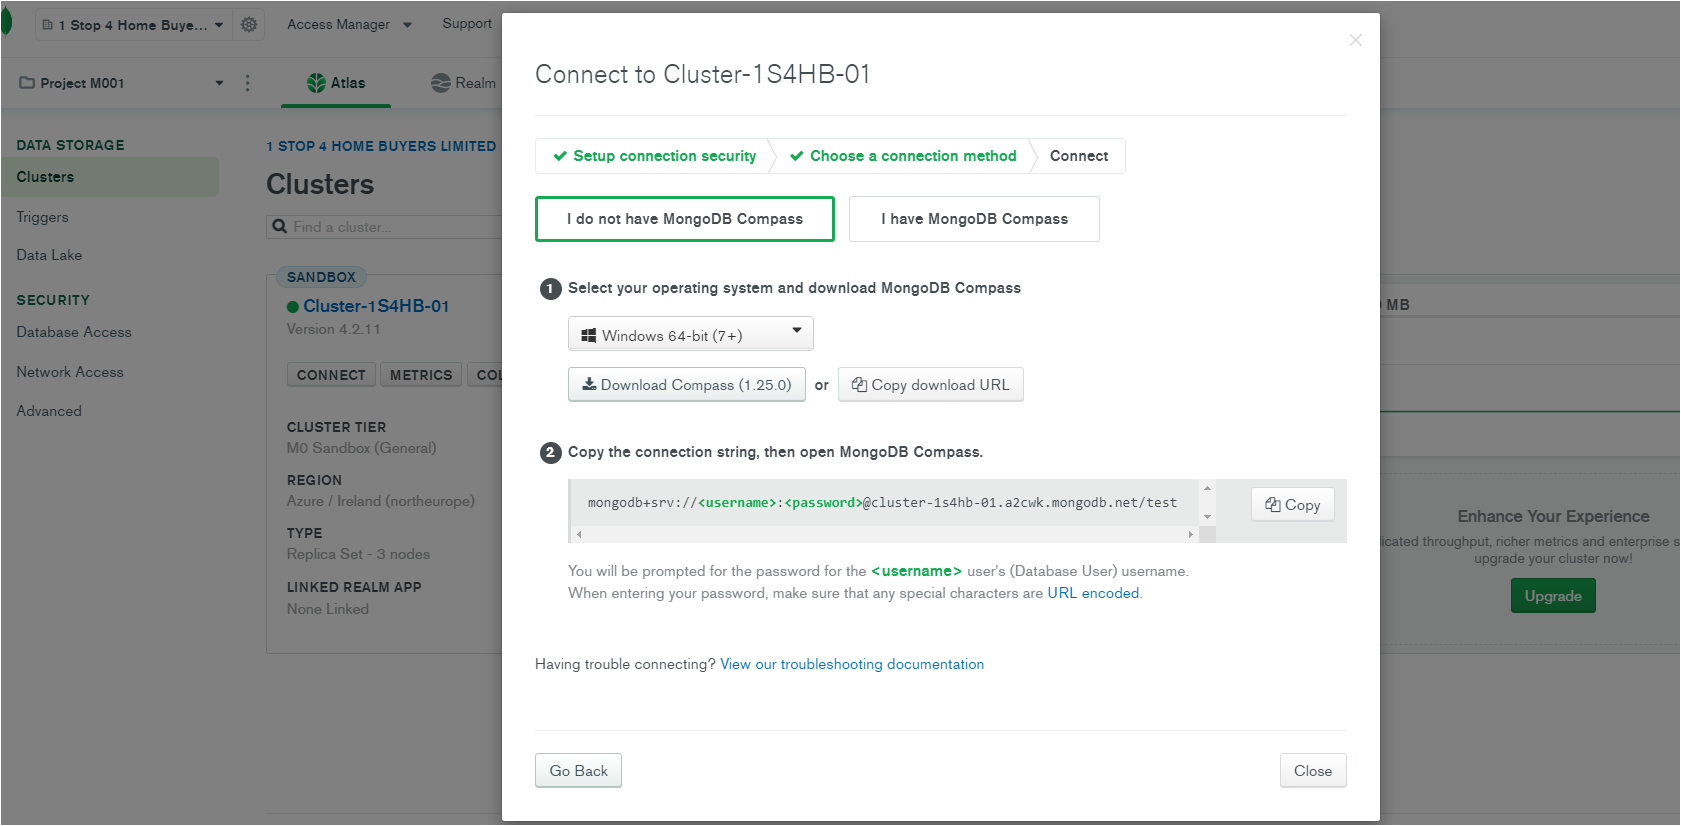Open Data Lake in the sidebar
The width and height of the screenshot is (1681, 826).
point(49,255)
